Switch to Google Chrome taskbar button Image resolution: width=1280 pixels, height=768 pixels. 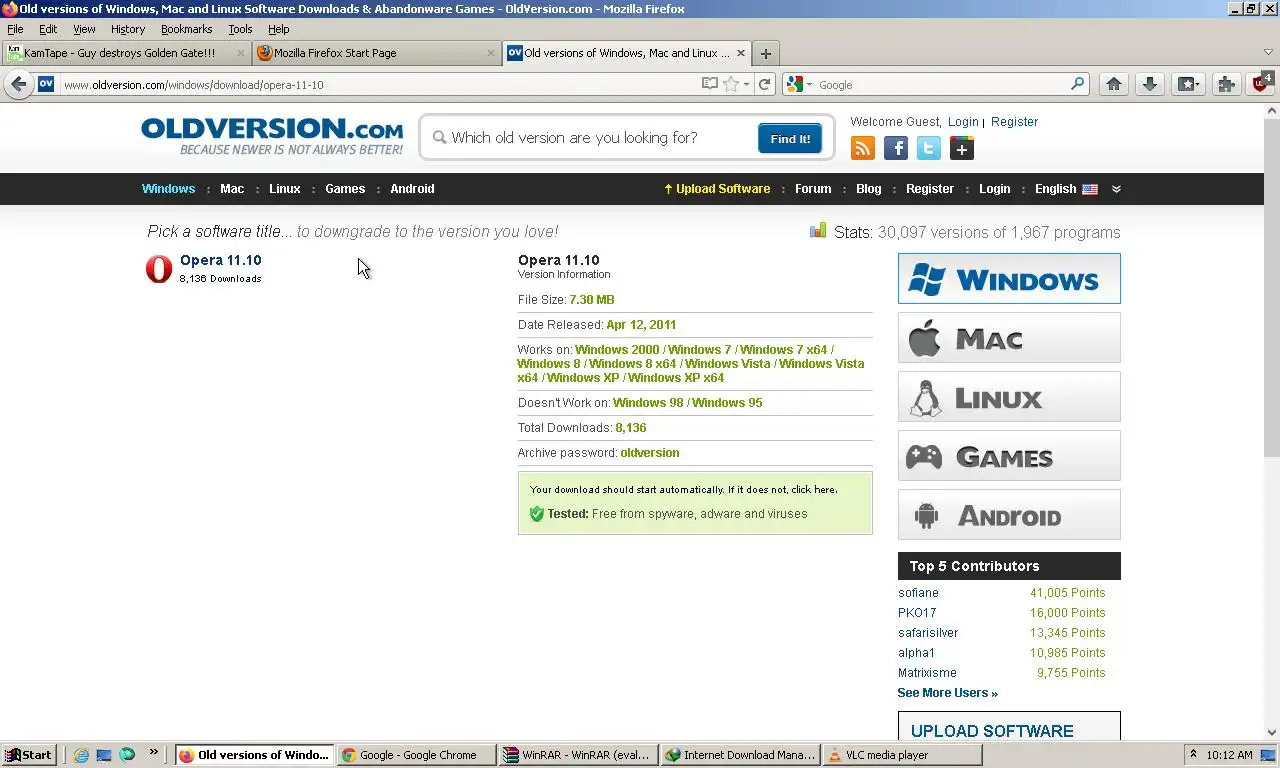417,755
